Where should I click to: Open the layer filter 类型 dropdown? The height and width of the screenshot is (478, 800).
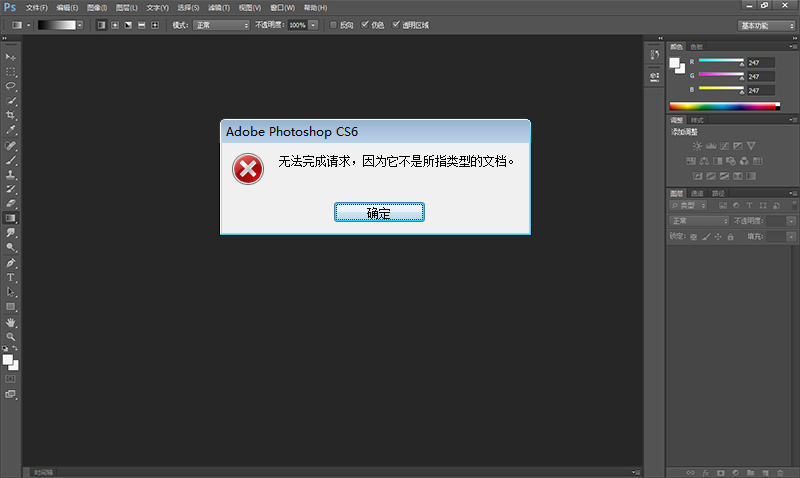point(688,206)
